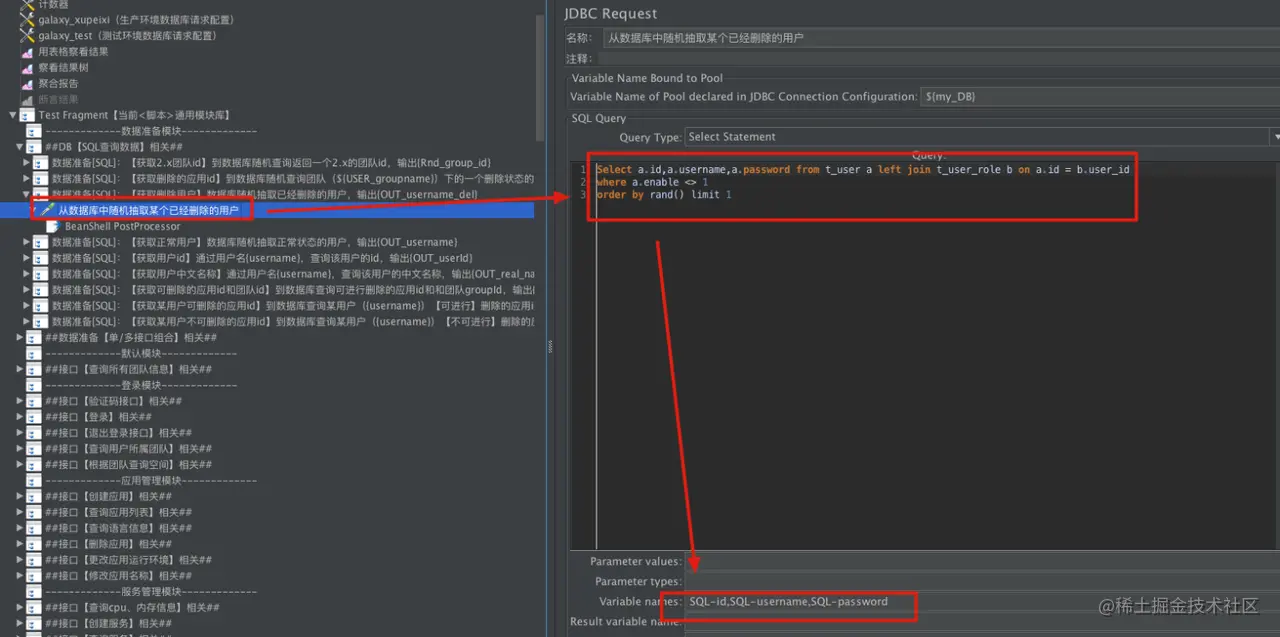Viewport: 1280px width, 637px height.
Task: Expand ##接口【查询所有团队信息】node
Action: point(20,369)
